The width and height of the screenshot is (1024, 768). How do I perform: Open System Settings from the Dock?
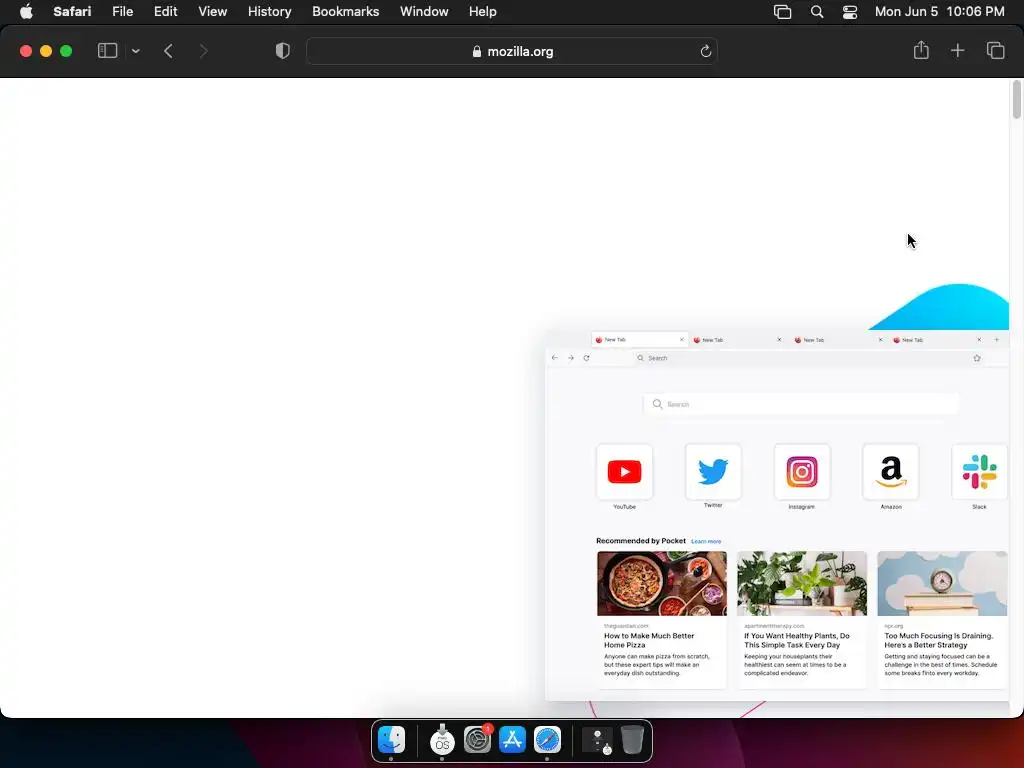477,739
